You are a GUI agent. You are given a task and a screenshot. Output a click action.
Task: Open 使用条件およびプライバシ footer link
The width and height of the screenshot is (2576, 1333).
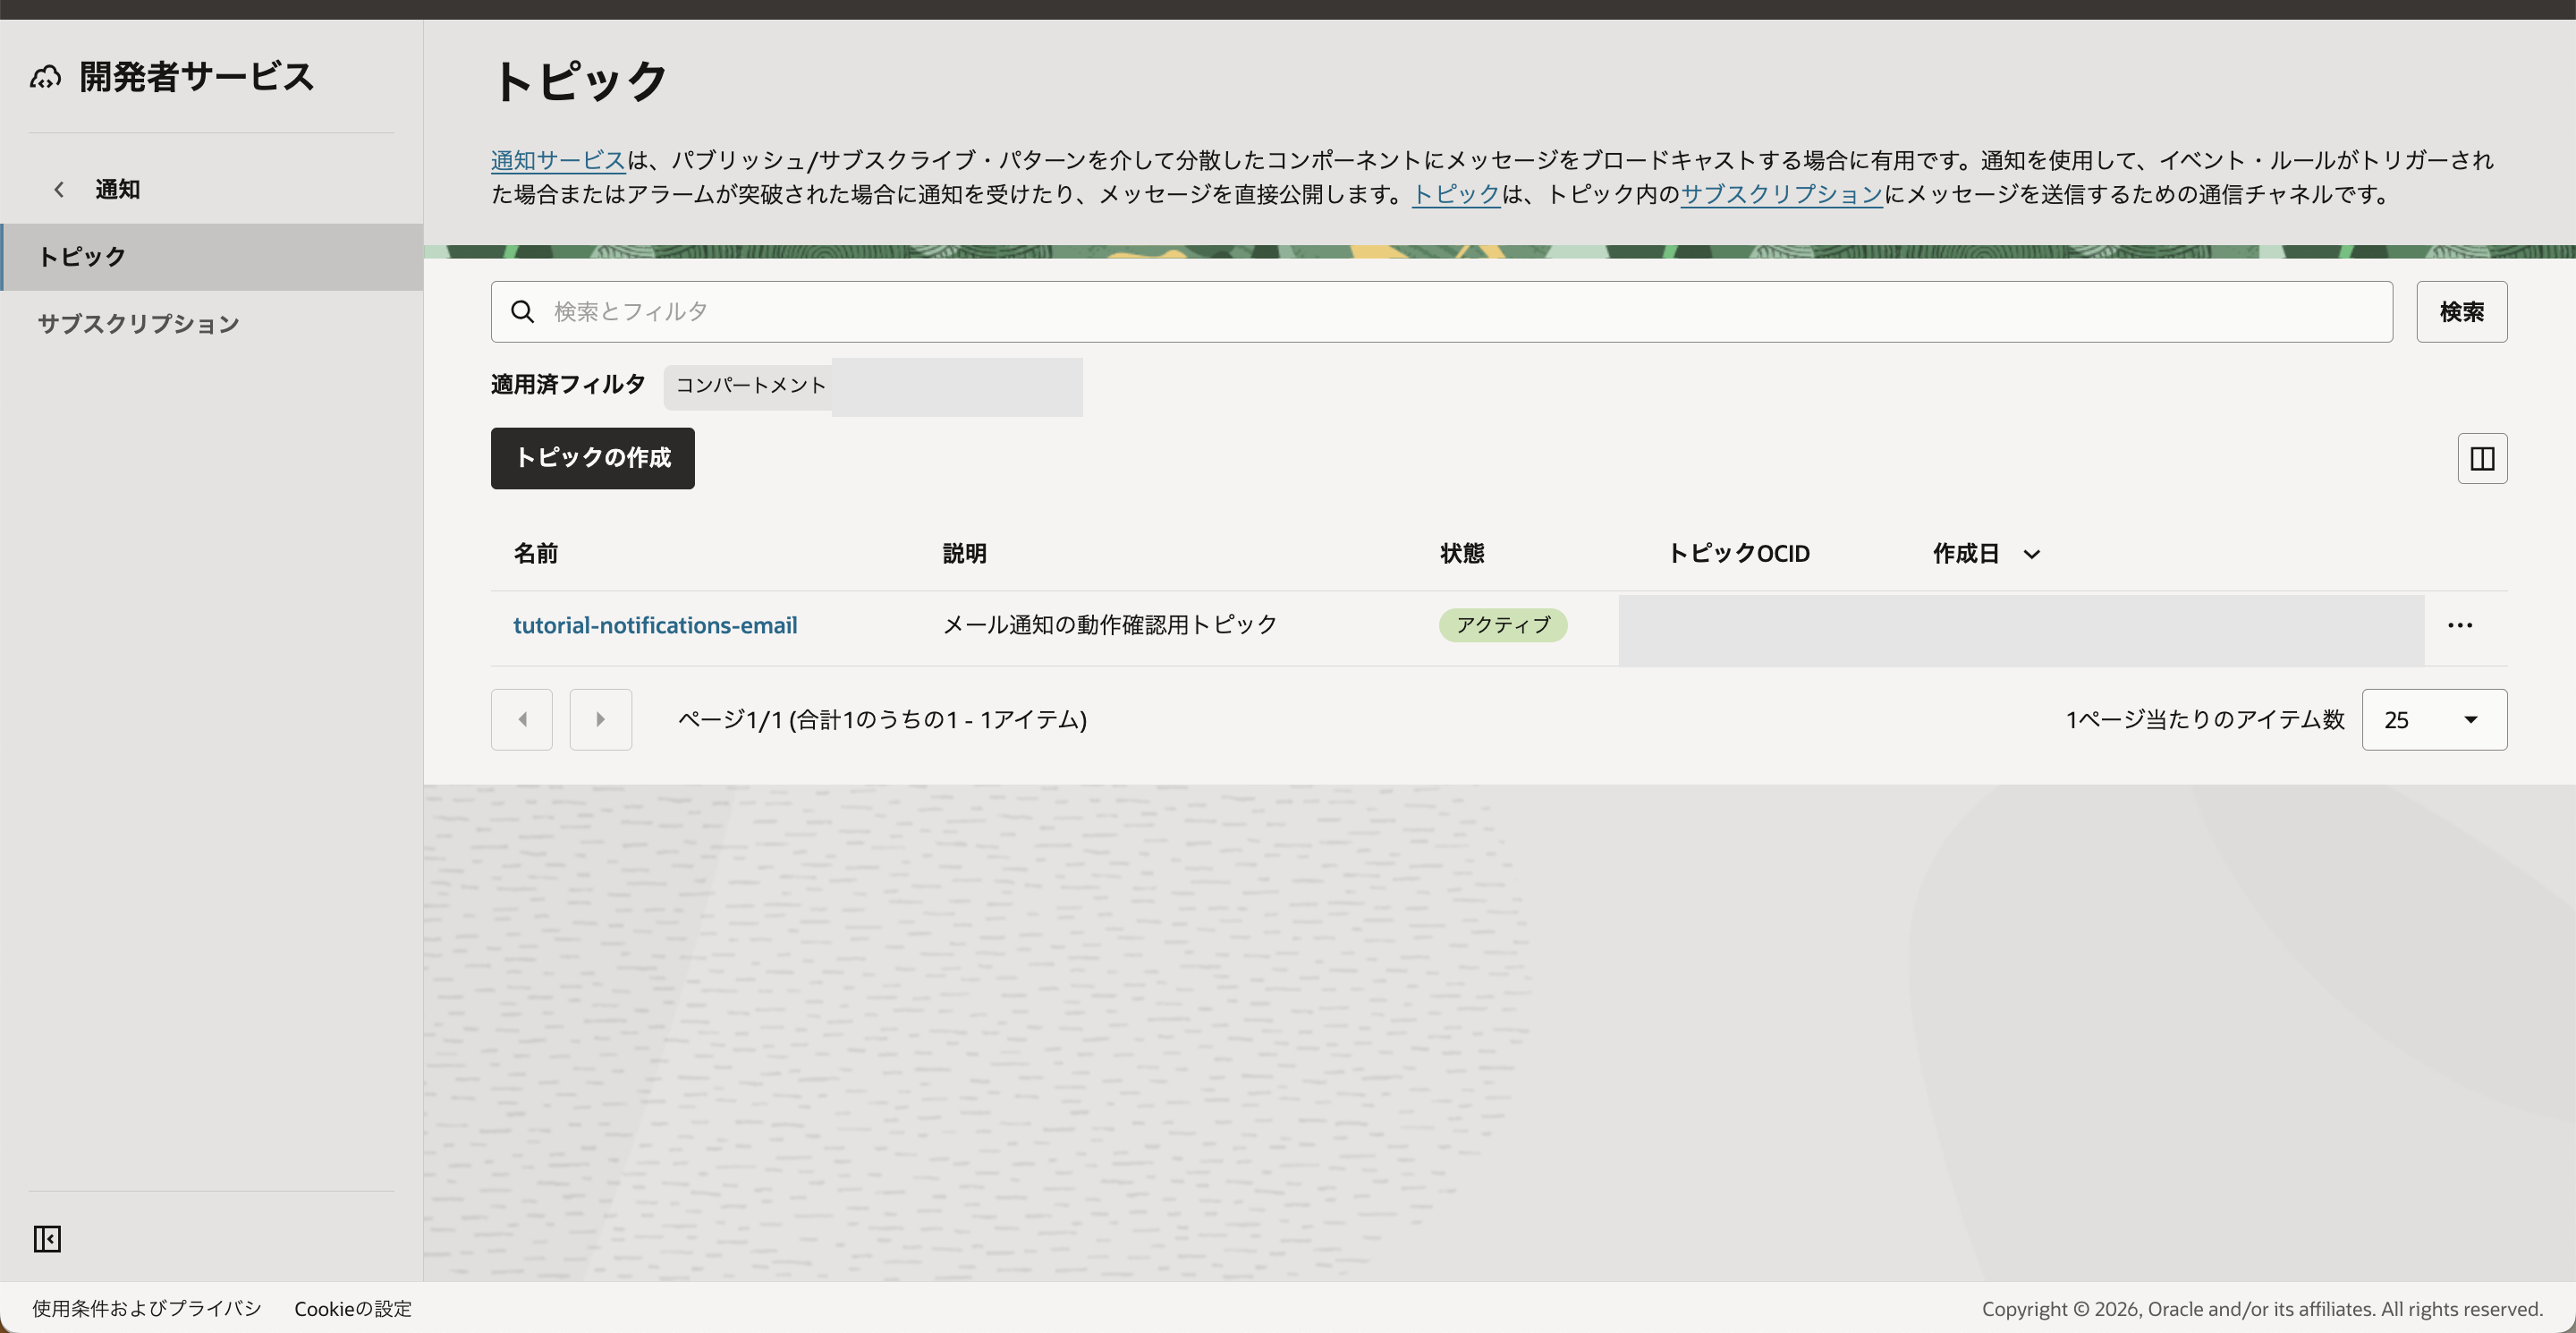click(147, 1308)
